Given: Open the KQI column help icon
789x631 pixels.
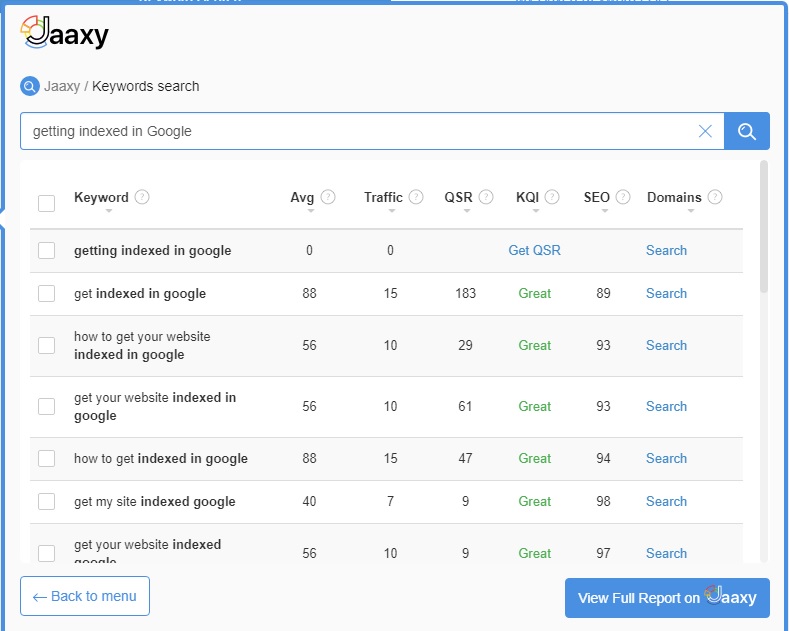Looking at the screenshot, I should [x=552, y=197].
